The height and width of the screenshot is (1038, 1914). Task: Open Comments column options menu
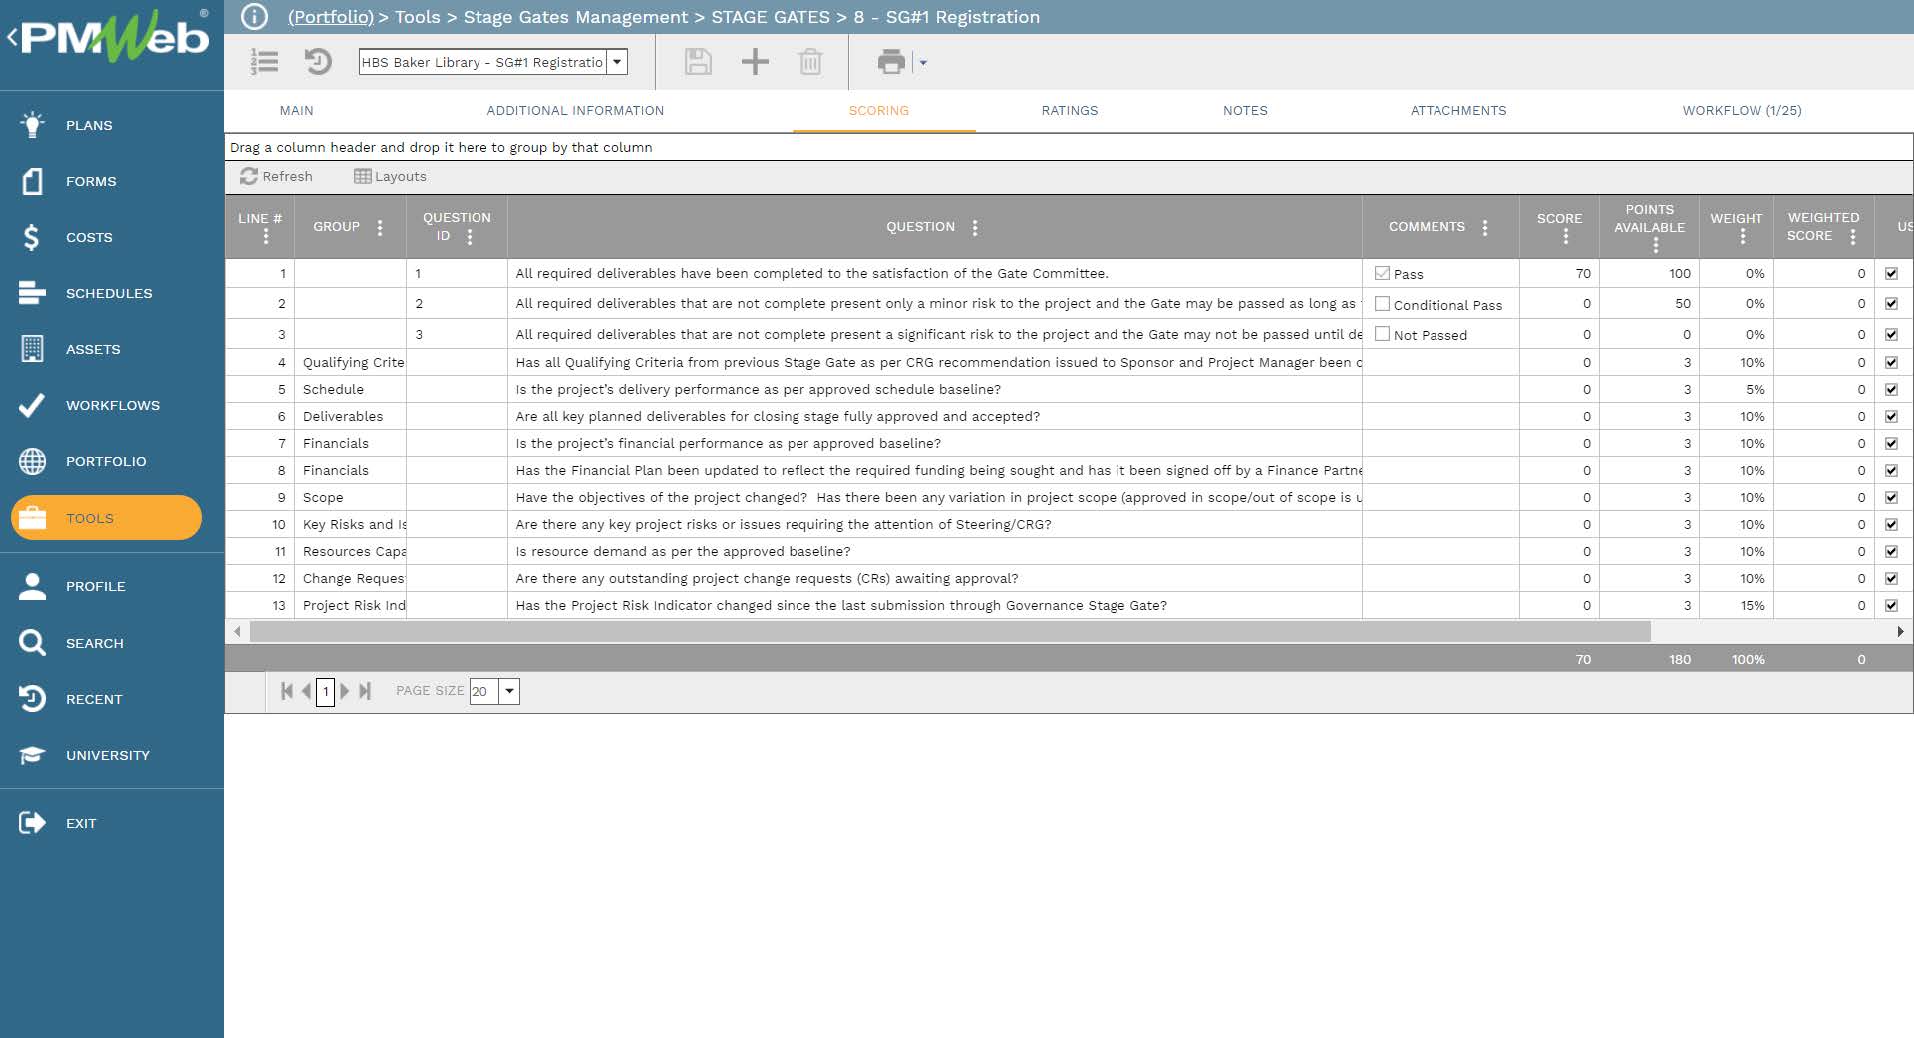click(x=1485, y=227)
